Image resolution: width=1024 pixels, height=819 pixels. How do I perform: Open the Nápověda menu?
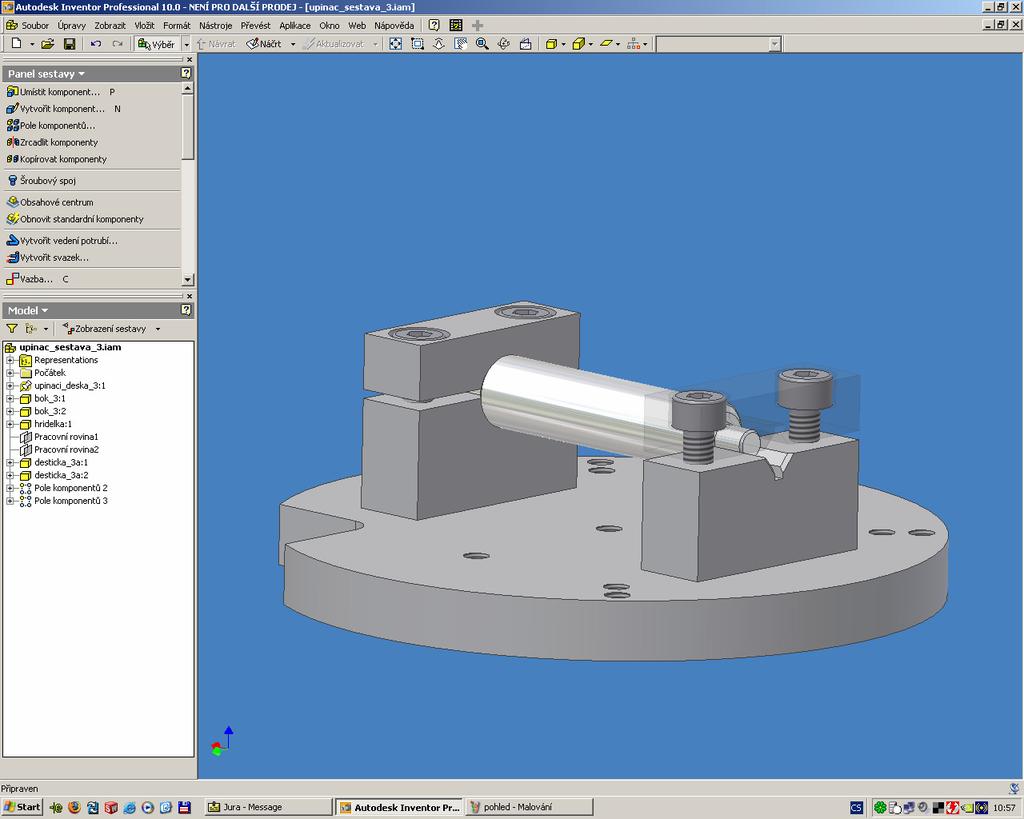tap(394, 25)
